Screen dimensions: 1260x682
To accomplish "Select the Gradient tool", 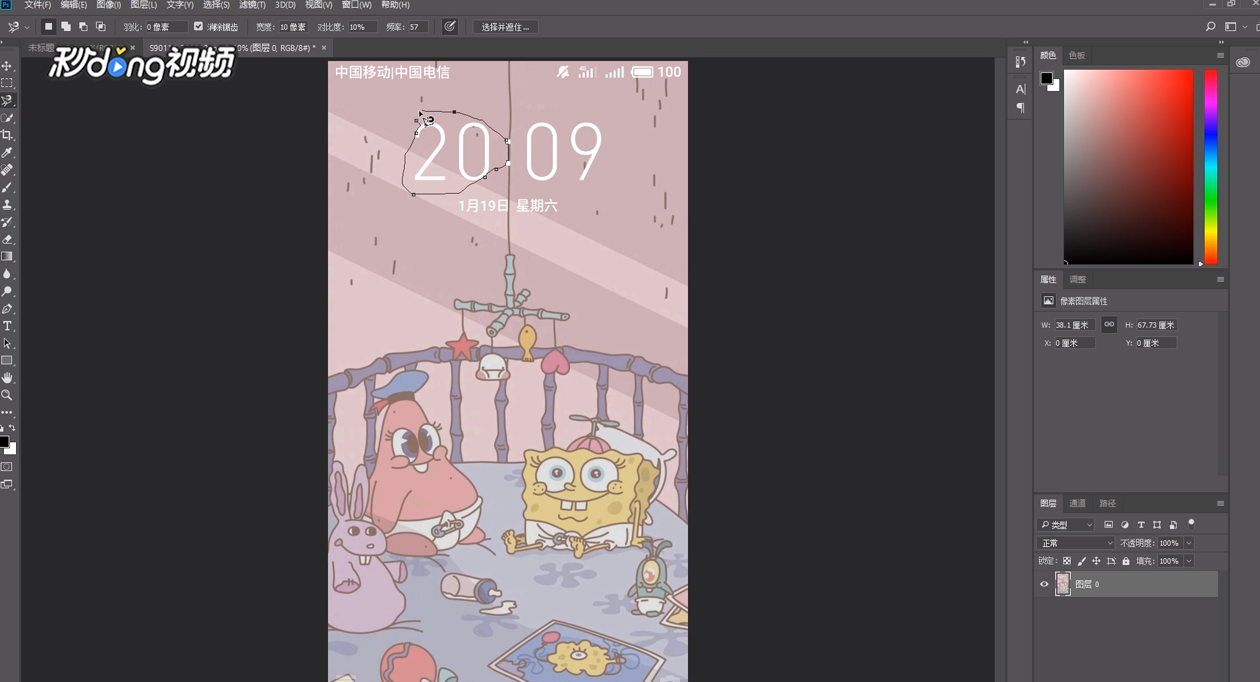I will click(x=7, y=256).
